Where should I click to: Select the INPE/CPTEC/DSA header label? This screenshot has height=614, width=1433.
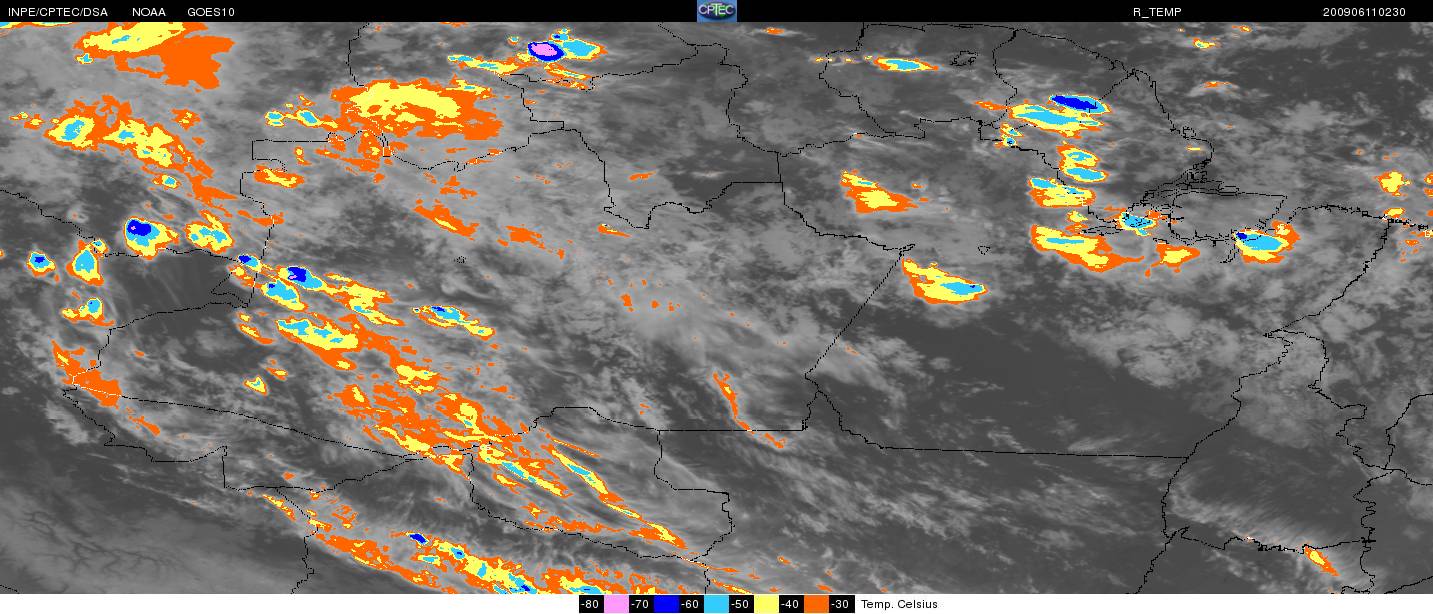(x=57, y=12)
